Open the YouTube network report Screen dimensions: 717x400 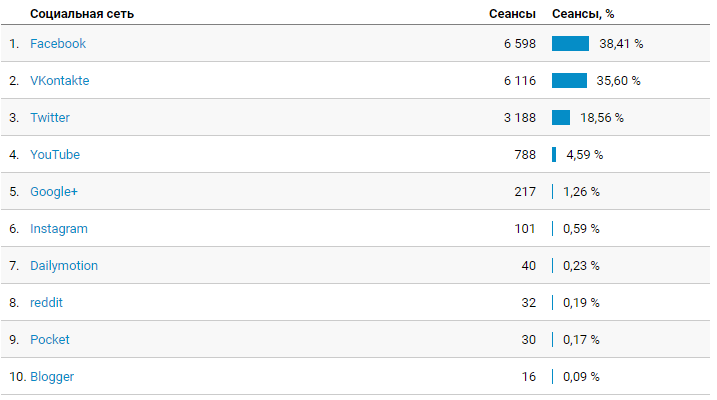tap(55, 155)
